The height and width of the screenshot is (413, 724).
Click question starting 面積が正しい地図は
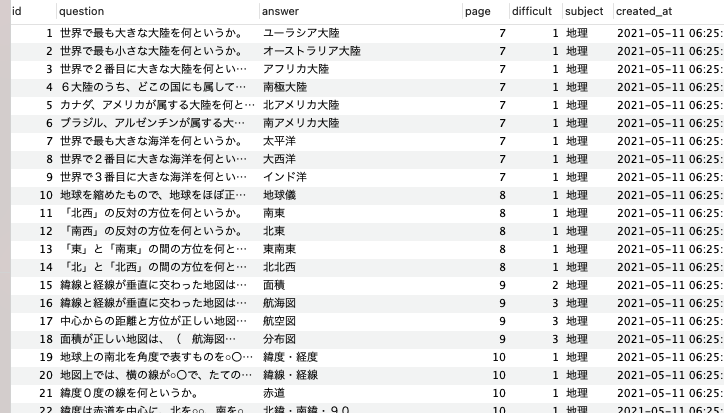coord(148,340)
